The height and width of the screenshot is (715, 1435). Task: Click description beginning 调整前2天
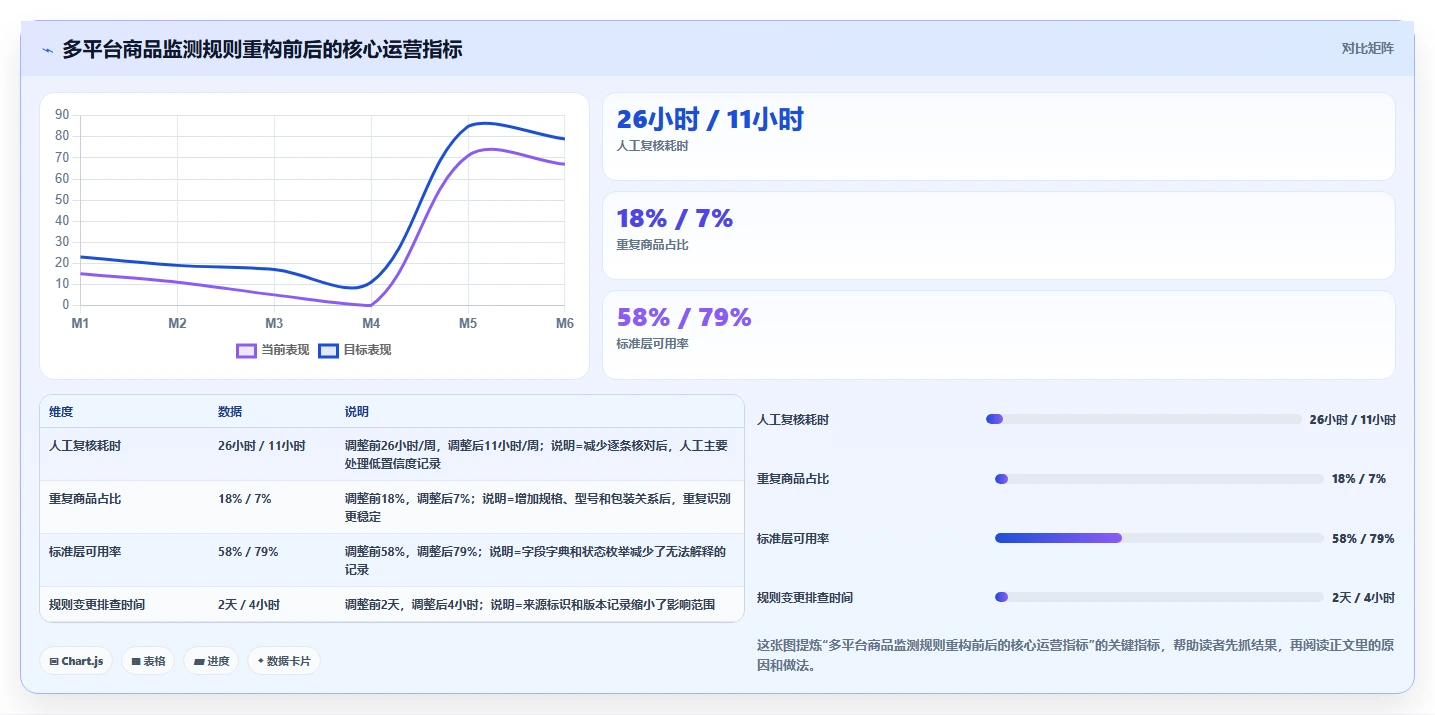pyautogui.click(x=530, y=604)
